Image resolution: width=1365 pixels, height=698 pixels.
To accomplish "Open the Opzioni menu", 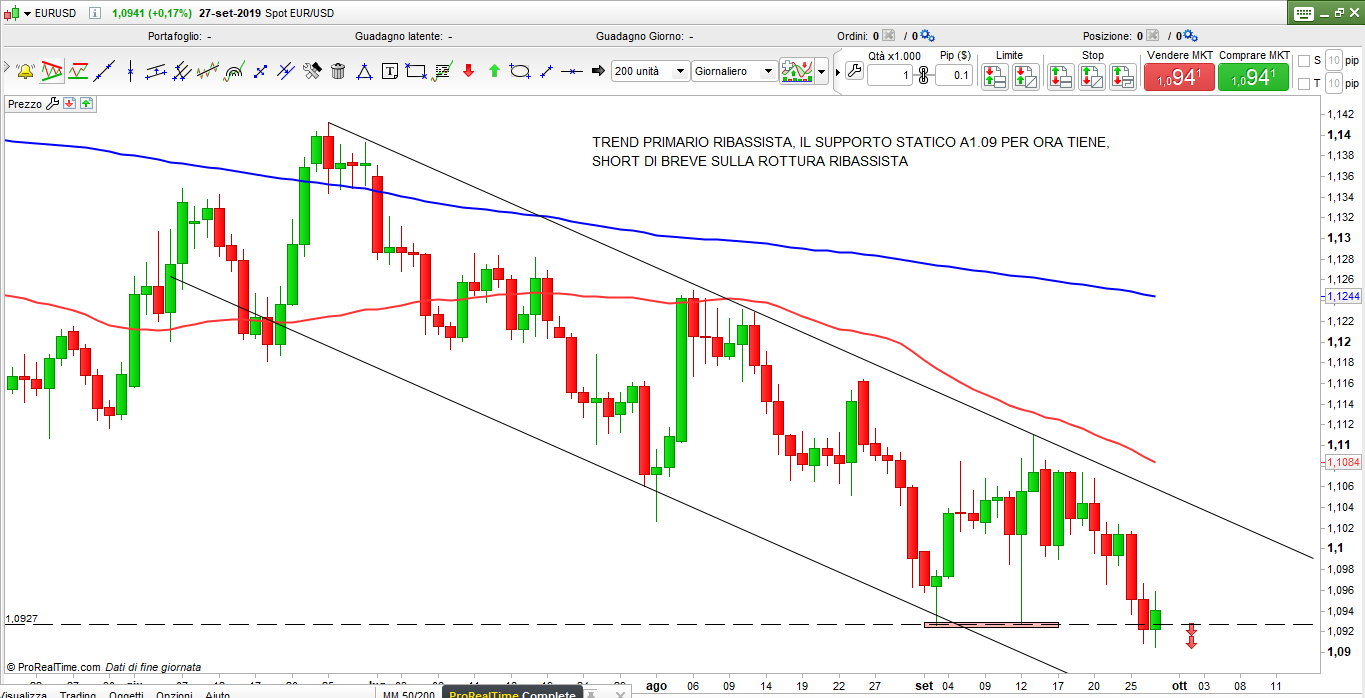I will pos(173,694).
